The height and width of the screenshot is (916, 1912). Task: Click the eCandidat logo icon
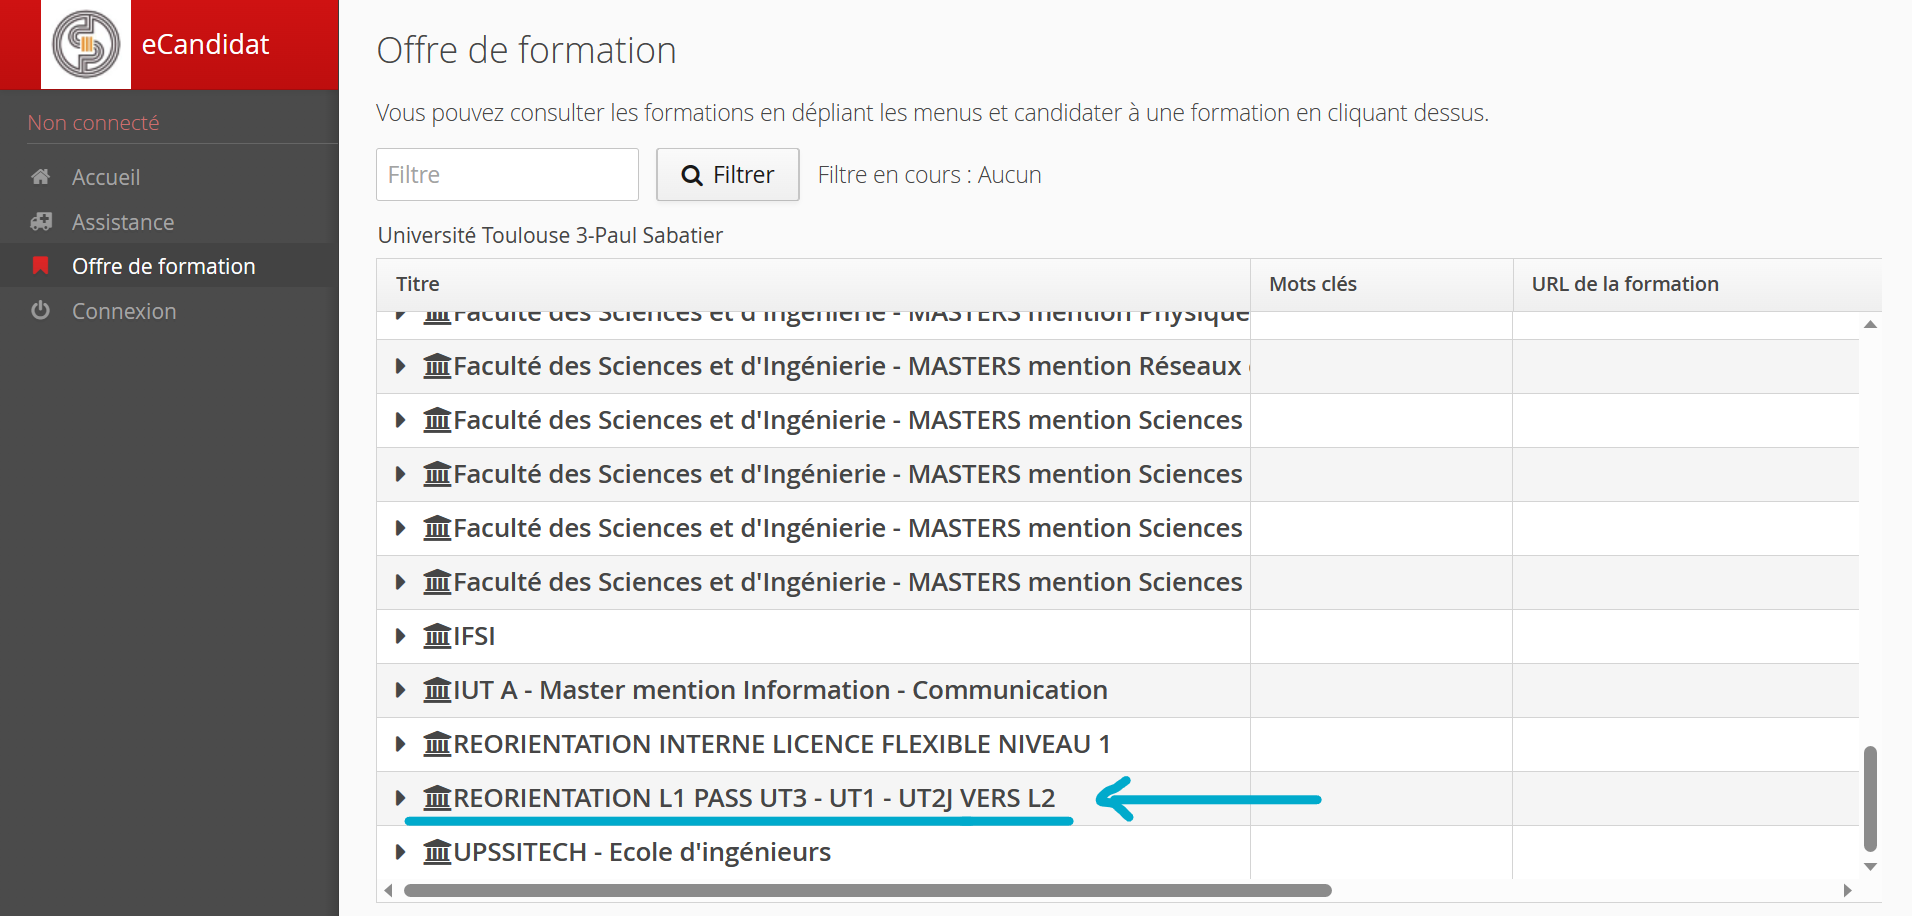(86, 44)
